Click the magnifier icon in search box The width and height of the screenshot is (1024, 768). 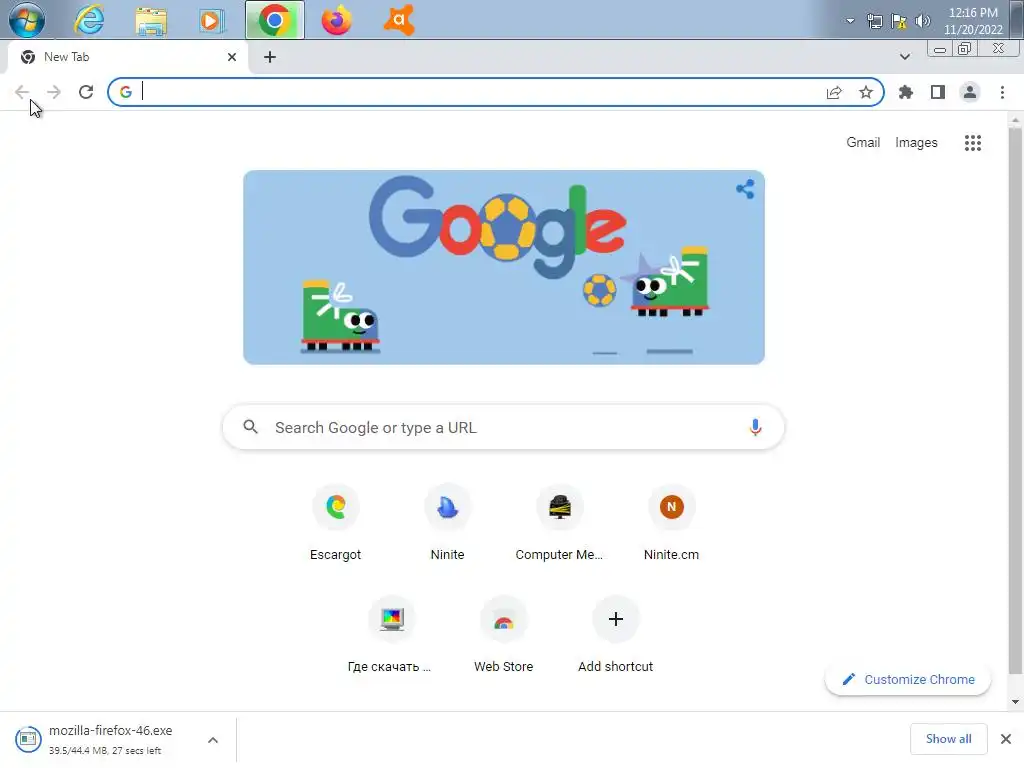pos(250,427)
